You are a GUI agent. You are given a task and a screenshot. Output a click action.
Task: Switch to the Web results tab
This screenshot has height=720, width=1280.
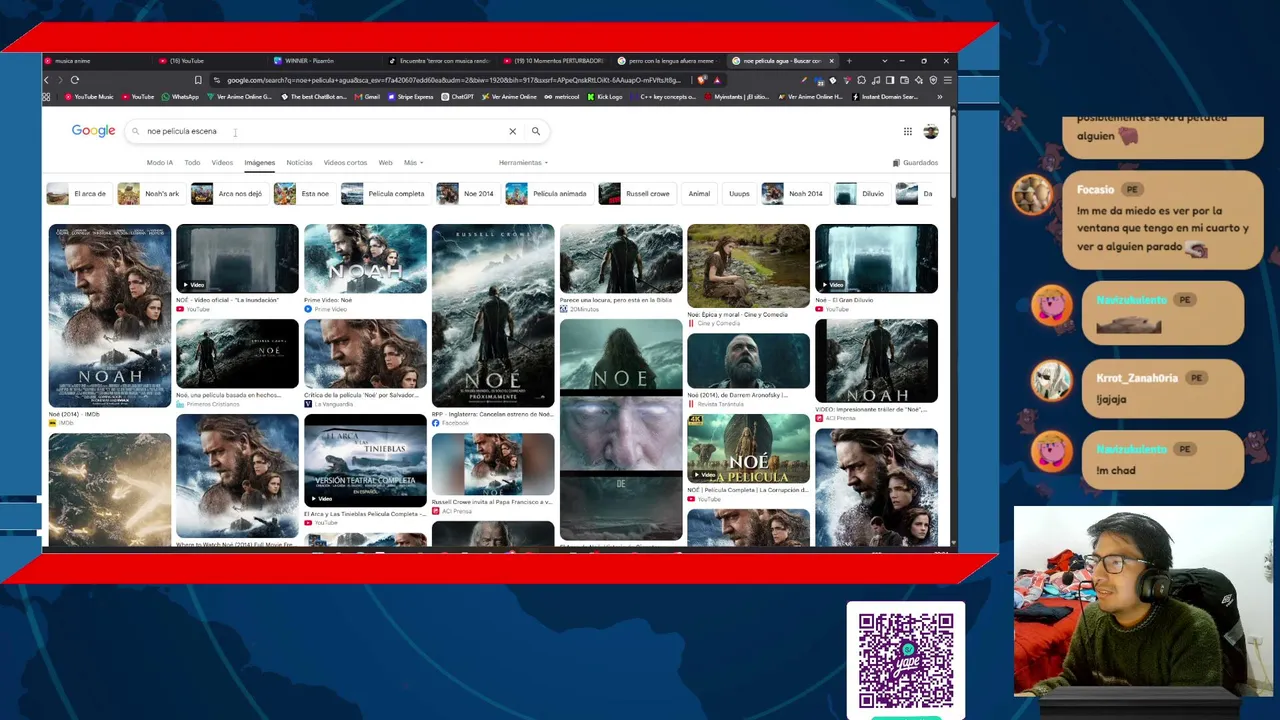pos(385,162)
